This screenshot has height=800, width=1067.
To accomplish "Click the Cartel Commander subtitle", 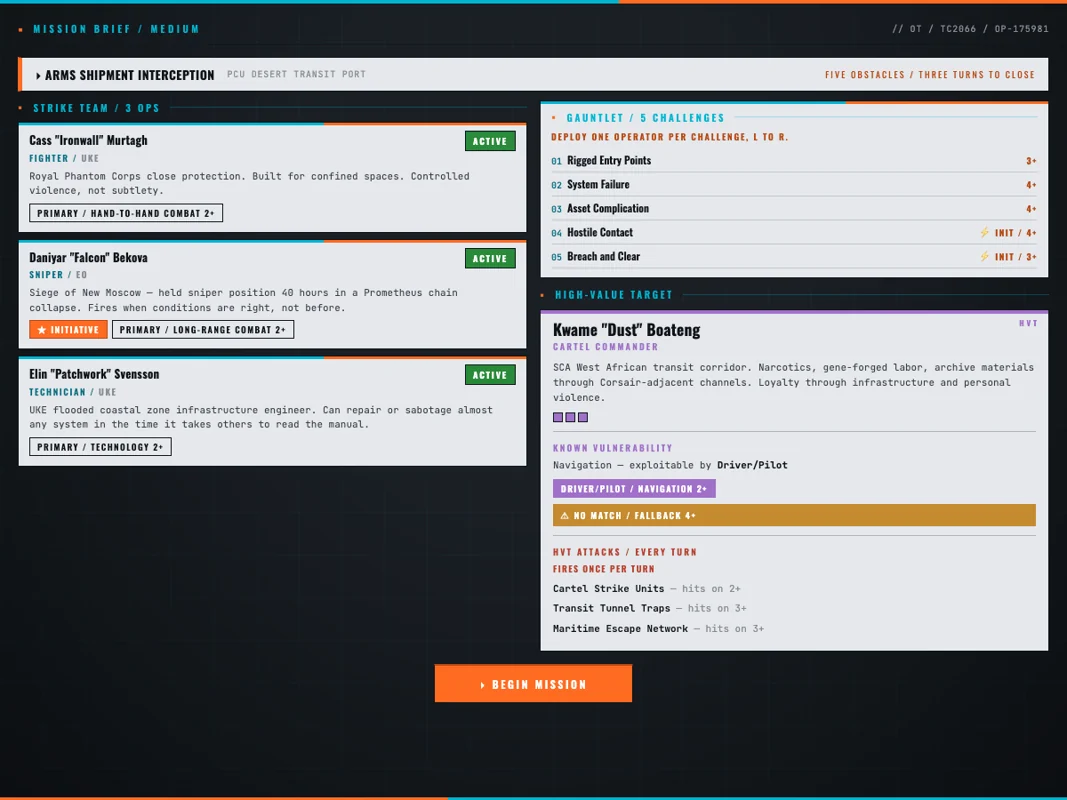I will tap(606, 347).
